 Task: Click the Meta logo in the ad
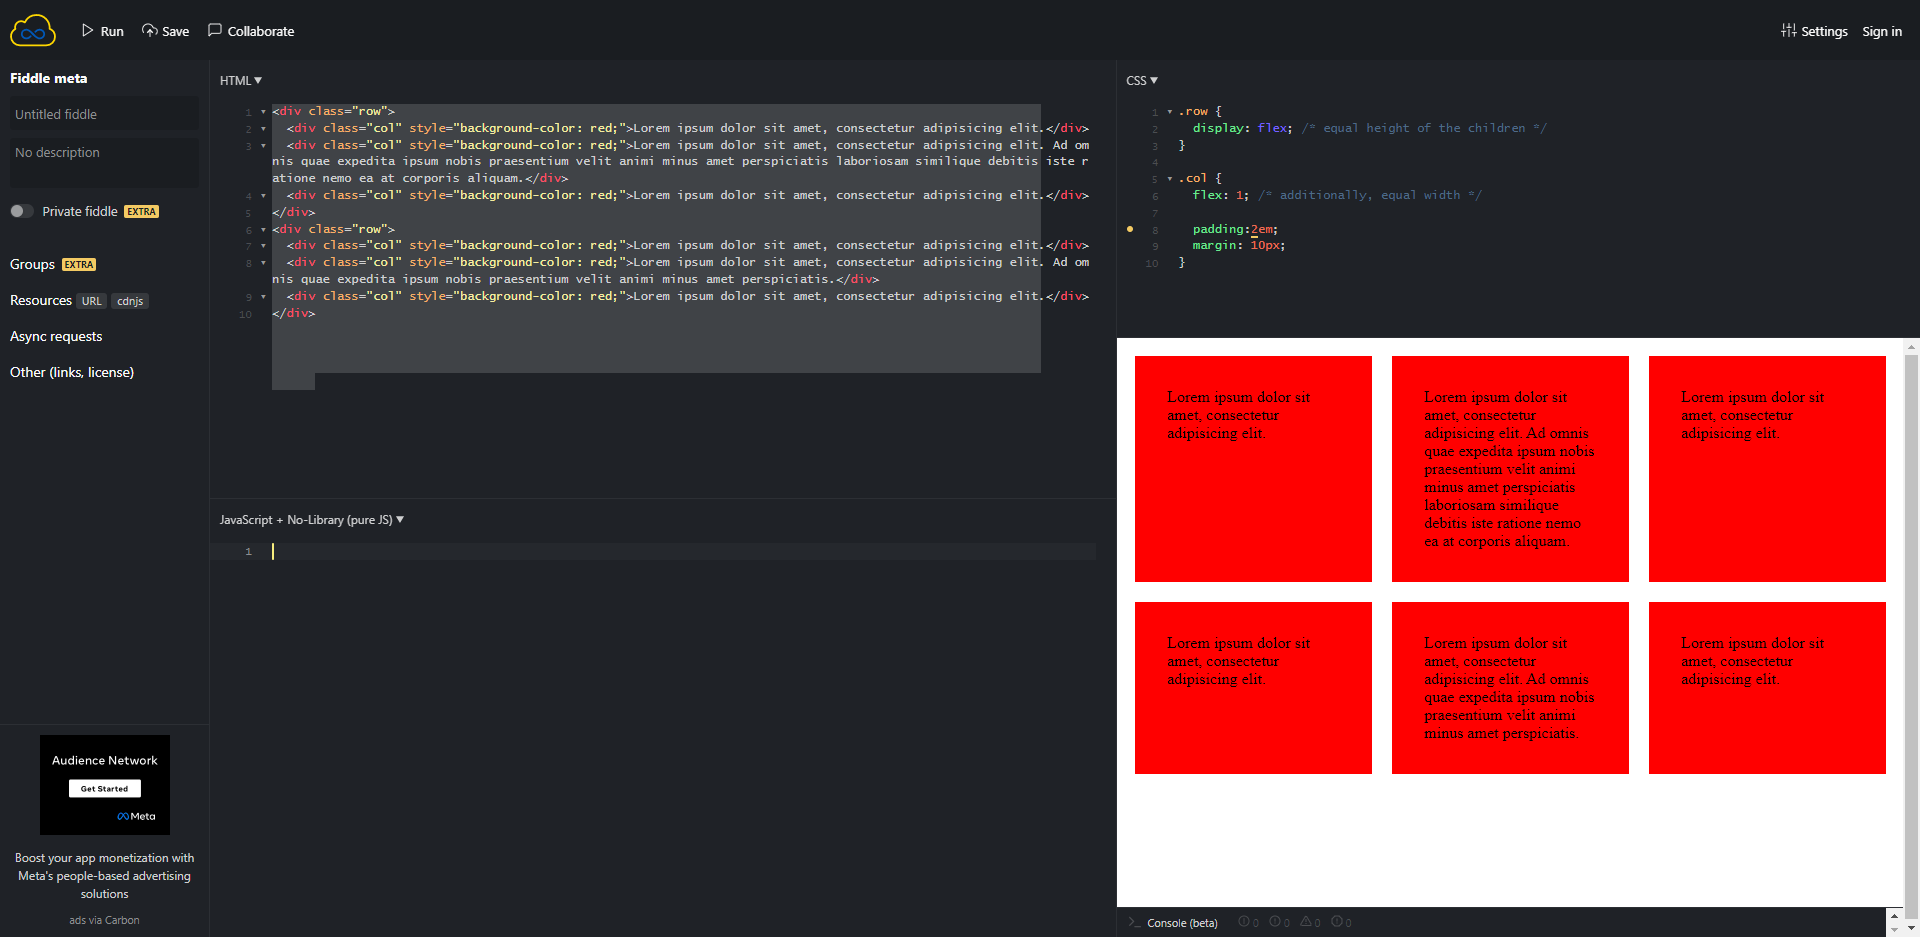tap(136, 816)
